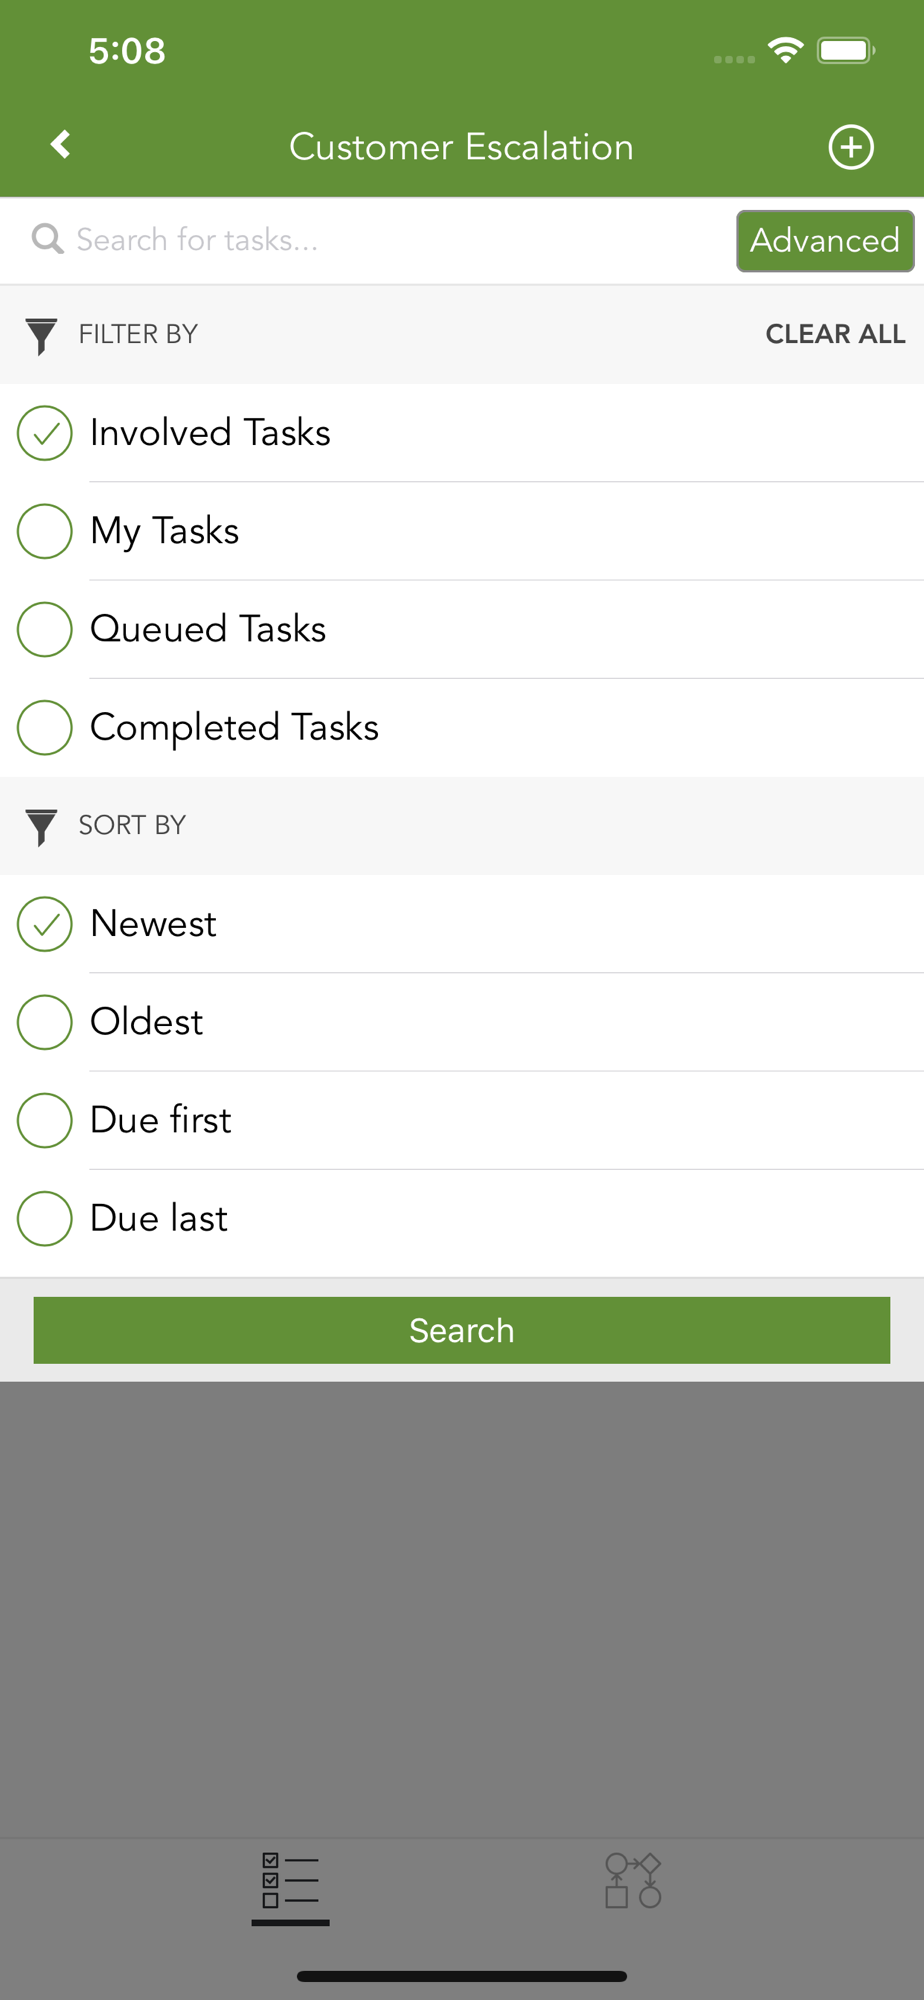Tap the back arrow icon
This screenshot has width=924, height=2000.
click(x=61, y=145)
